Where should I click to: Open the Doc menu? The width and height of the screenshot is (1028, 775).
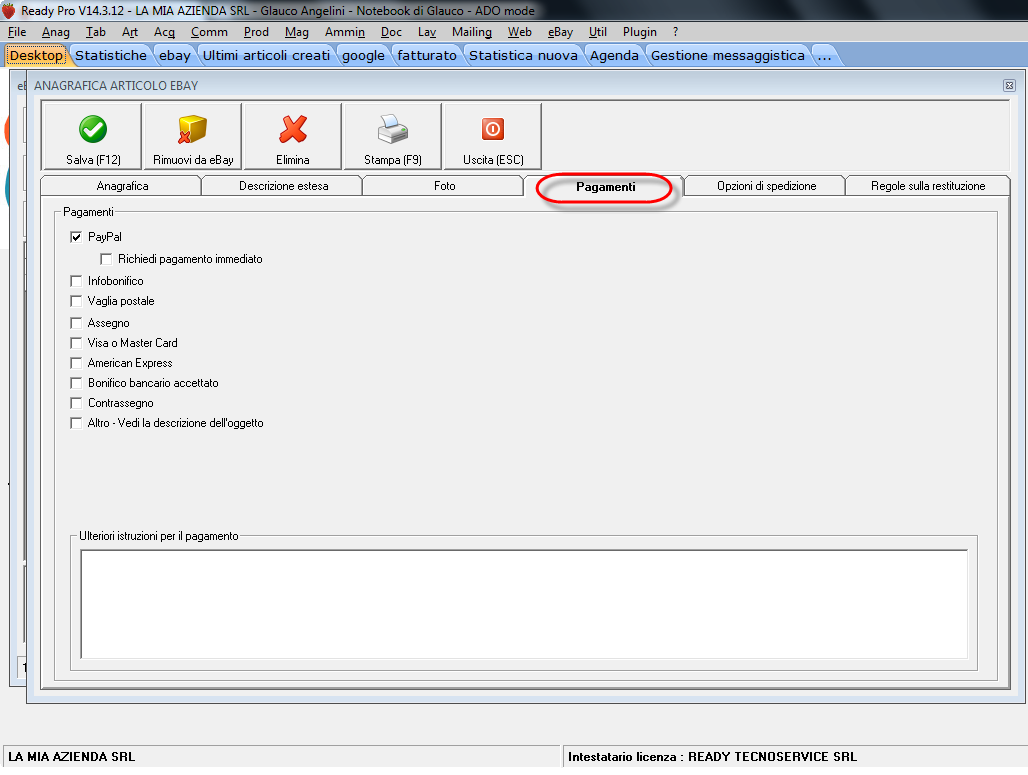point(391,32)
